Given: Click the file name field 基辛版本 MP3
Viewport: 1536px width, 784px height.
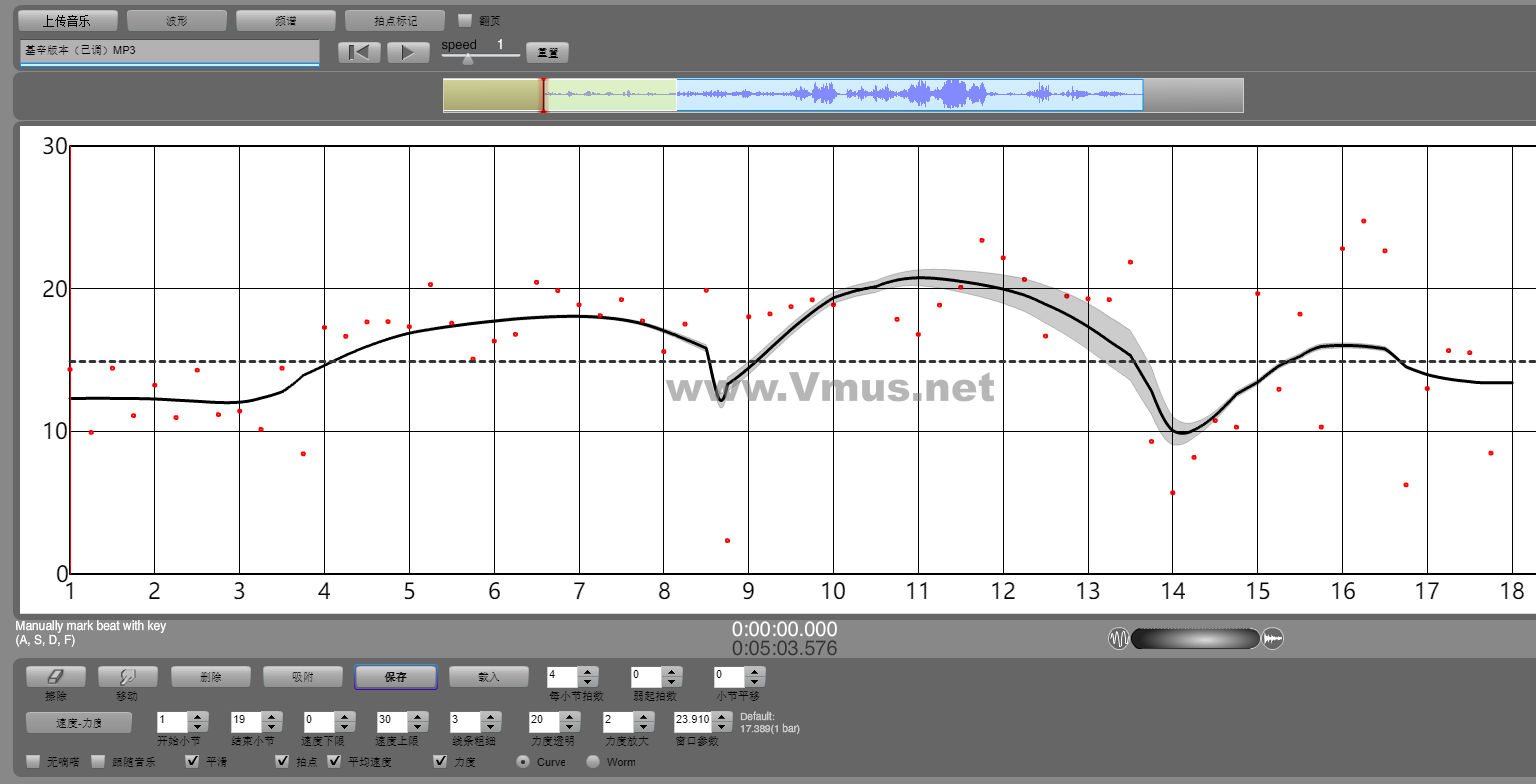Looking at the screenshot, I should coord(169,51).
